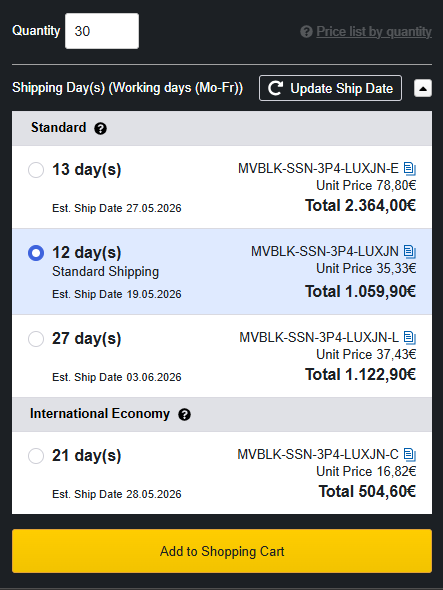Click part number MVBLK-SSN-3P4-LUXJN-L text
443x590 pixels.
tap(319, 337)
